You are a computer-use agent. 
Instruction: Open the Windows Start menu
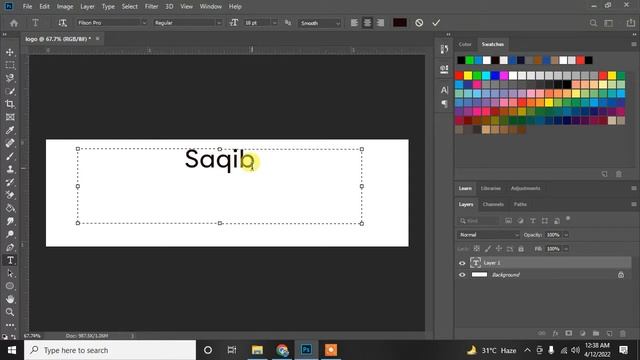click(11, 350)
